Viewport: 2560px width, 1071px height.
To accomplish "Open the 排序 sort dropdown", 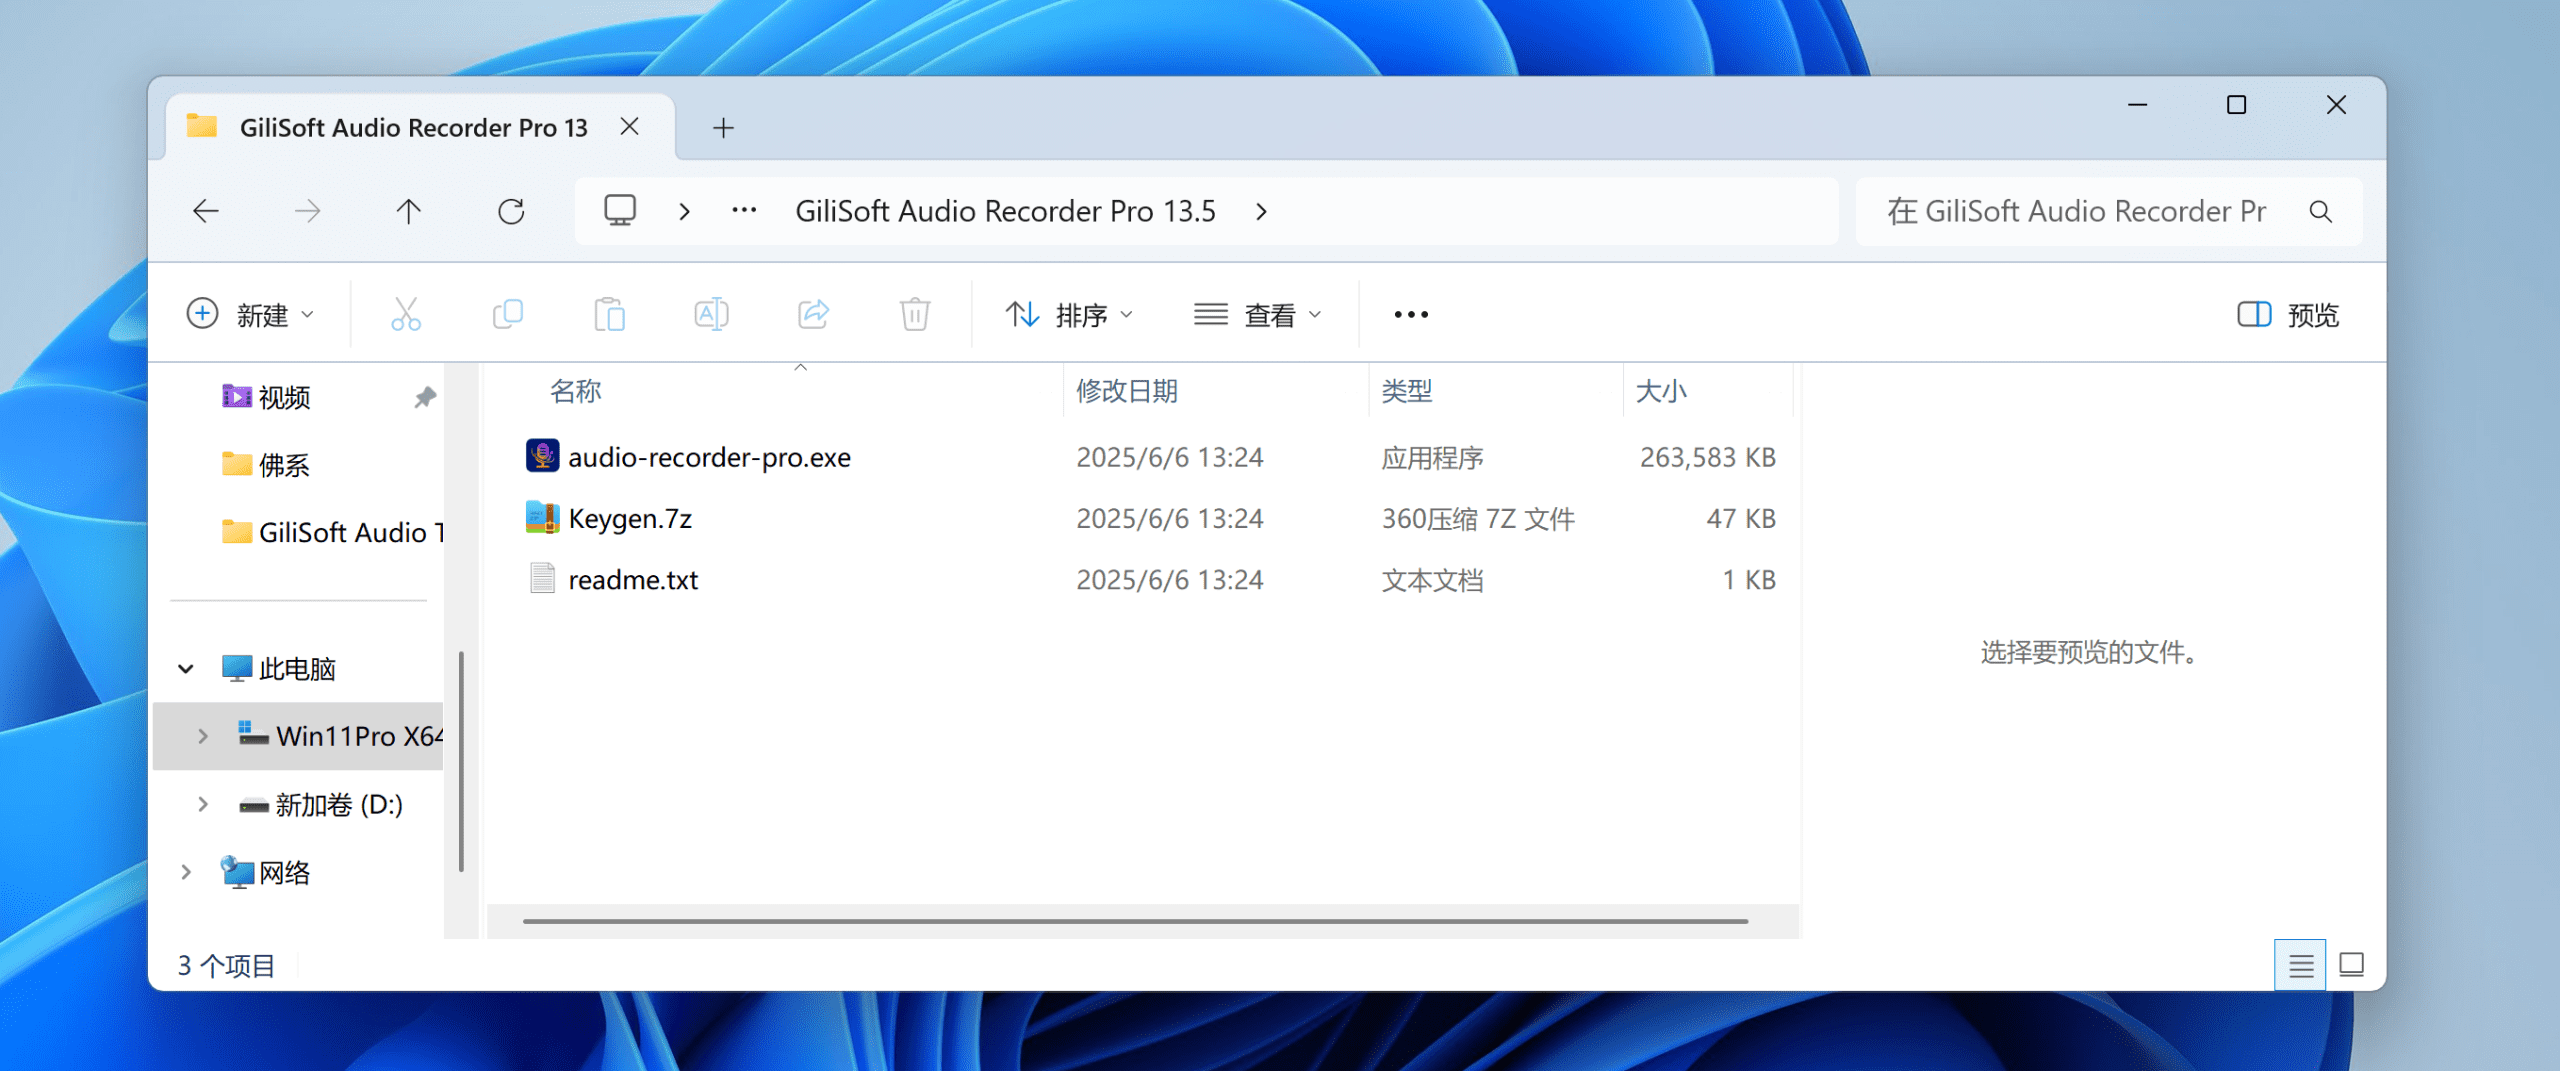I will pos(1069,315).
